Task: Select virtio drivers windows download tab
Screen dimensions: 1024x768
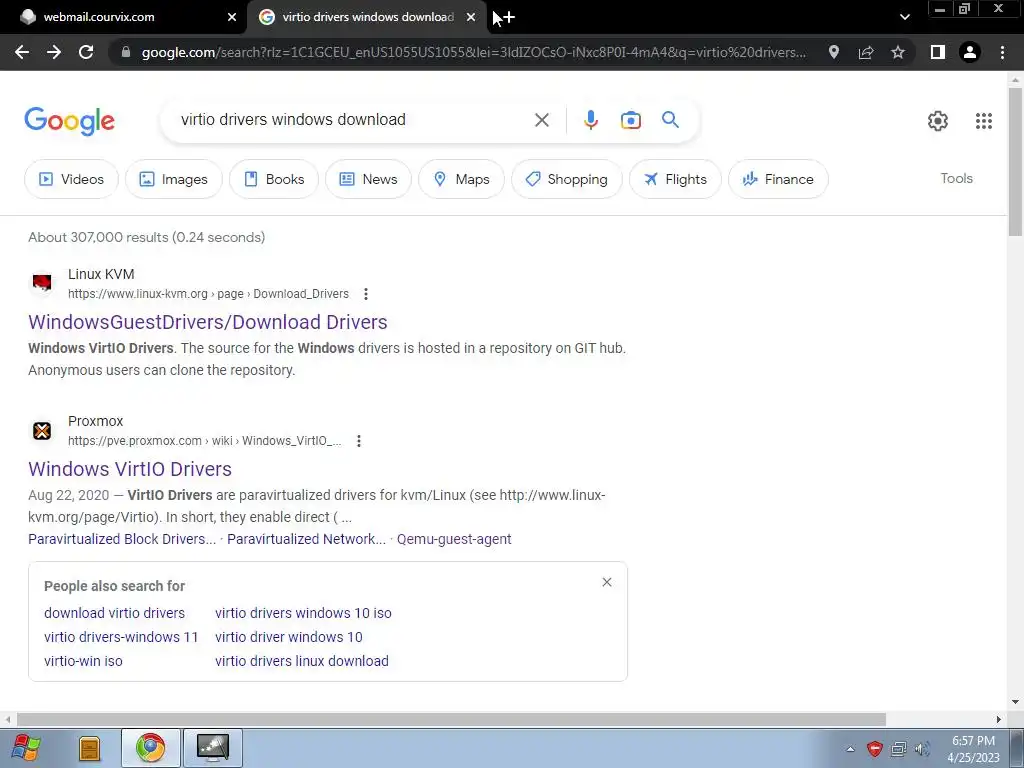Action: (x=368, y=17)
